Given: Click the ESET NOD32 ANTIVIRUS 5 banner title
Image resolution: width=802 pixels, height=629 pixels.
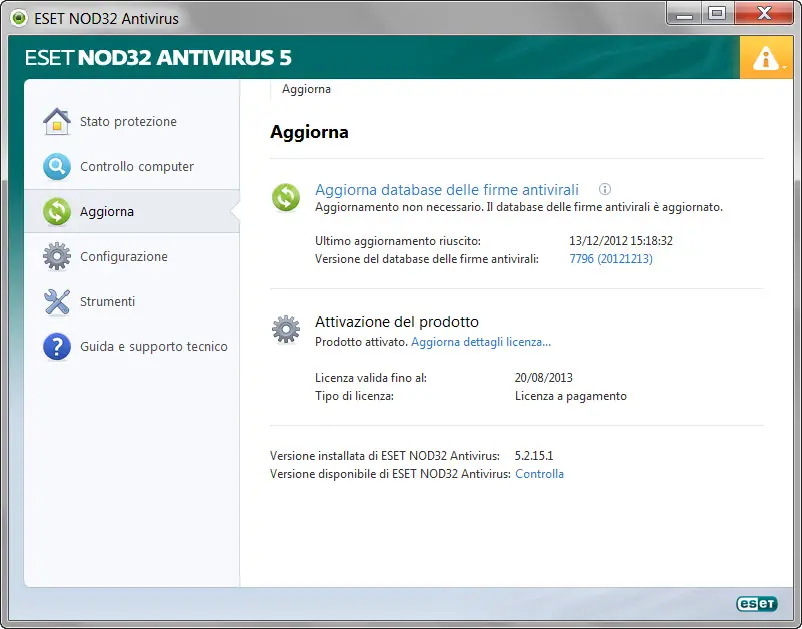Looking at the screenshot, I should coord(158,58).
